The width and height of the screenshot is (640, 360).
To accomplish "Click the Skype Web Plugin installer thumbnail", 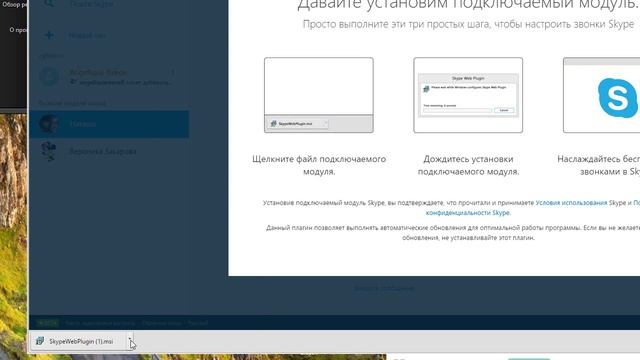I will click(x=468, y=95).
